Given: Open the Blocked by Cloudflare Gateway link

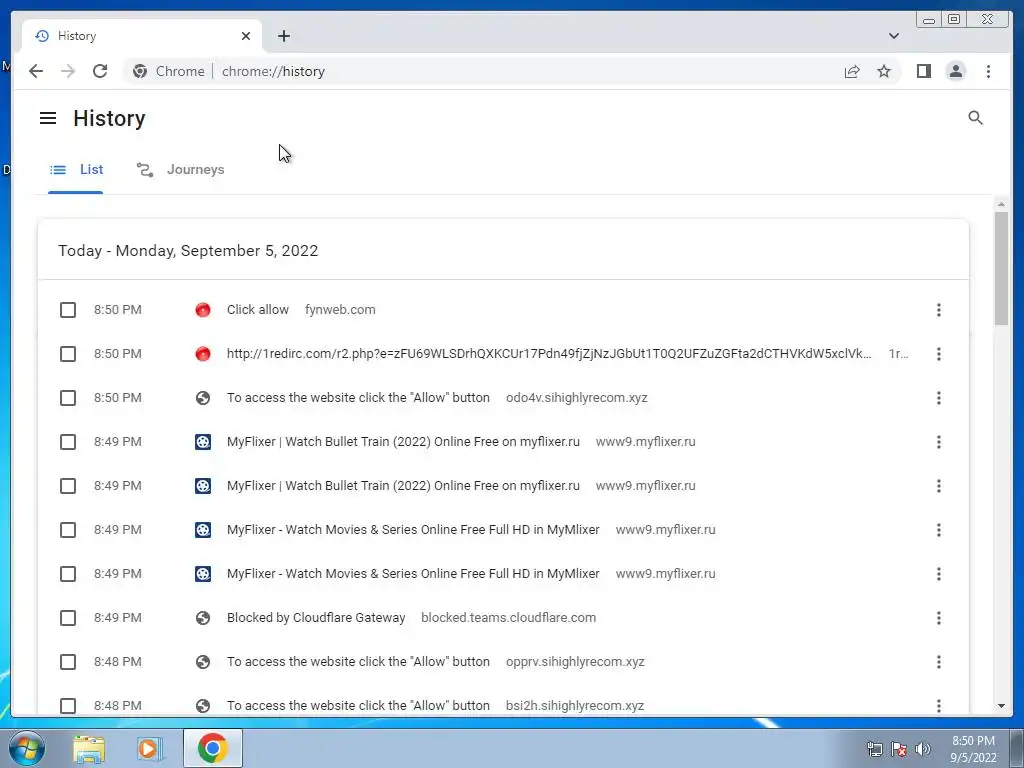Looking at the screenshot, I should tap(316, 618).
